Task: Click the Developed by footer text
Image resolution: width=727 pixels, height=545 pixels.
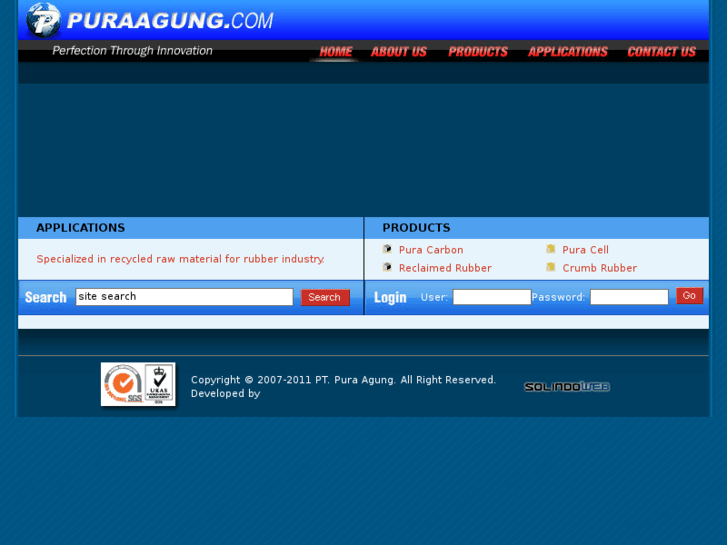Action: tap(225, 393)
